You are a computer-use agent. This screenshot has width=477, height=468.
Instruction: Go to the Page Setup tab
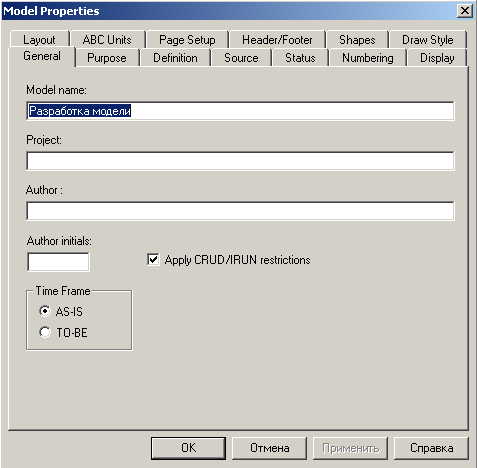(187, 40)
